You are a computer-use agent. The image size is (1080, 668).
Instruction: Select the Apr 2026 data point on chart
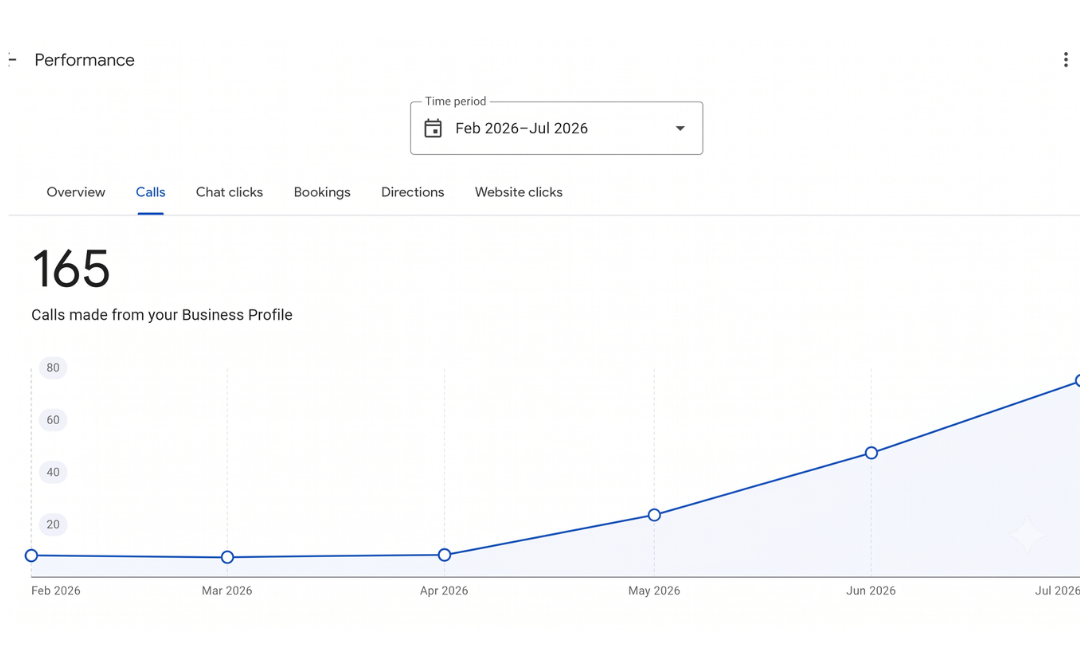(444, 555)
